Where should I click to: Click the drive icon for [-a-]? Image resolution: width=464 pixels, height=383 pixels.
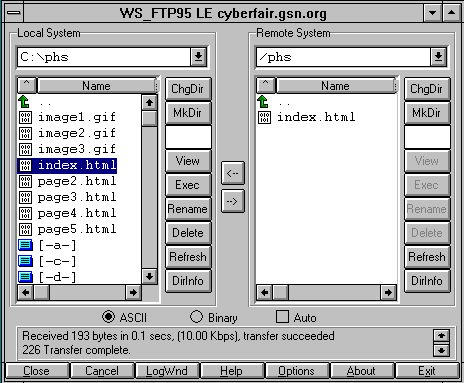click(x=25, y=245)
